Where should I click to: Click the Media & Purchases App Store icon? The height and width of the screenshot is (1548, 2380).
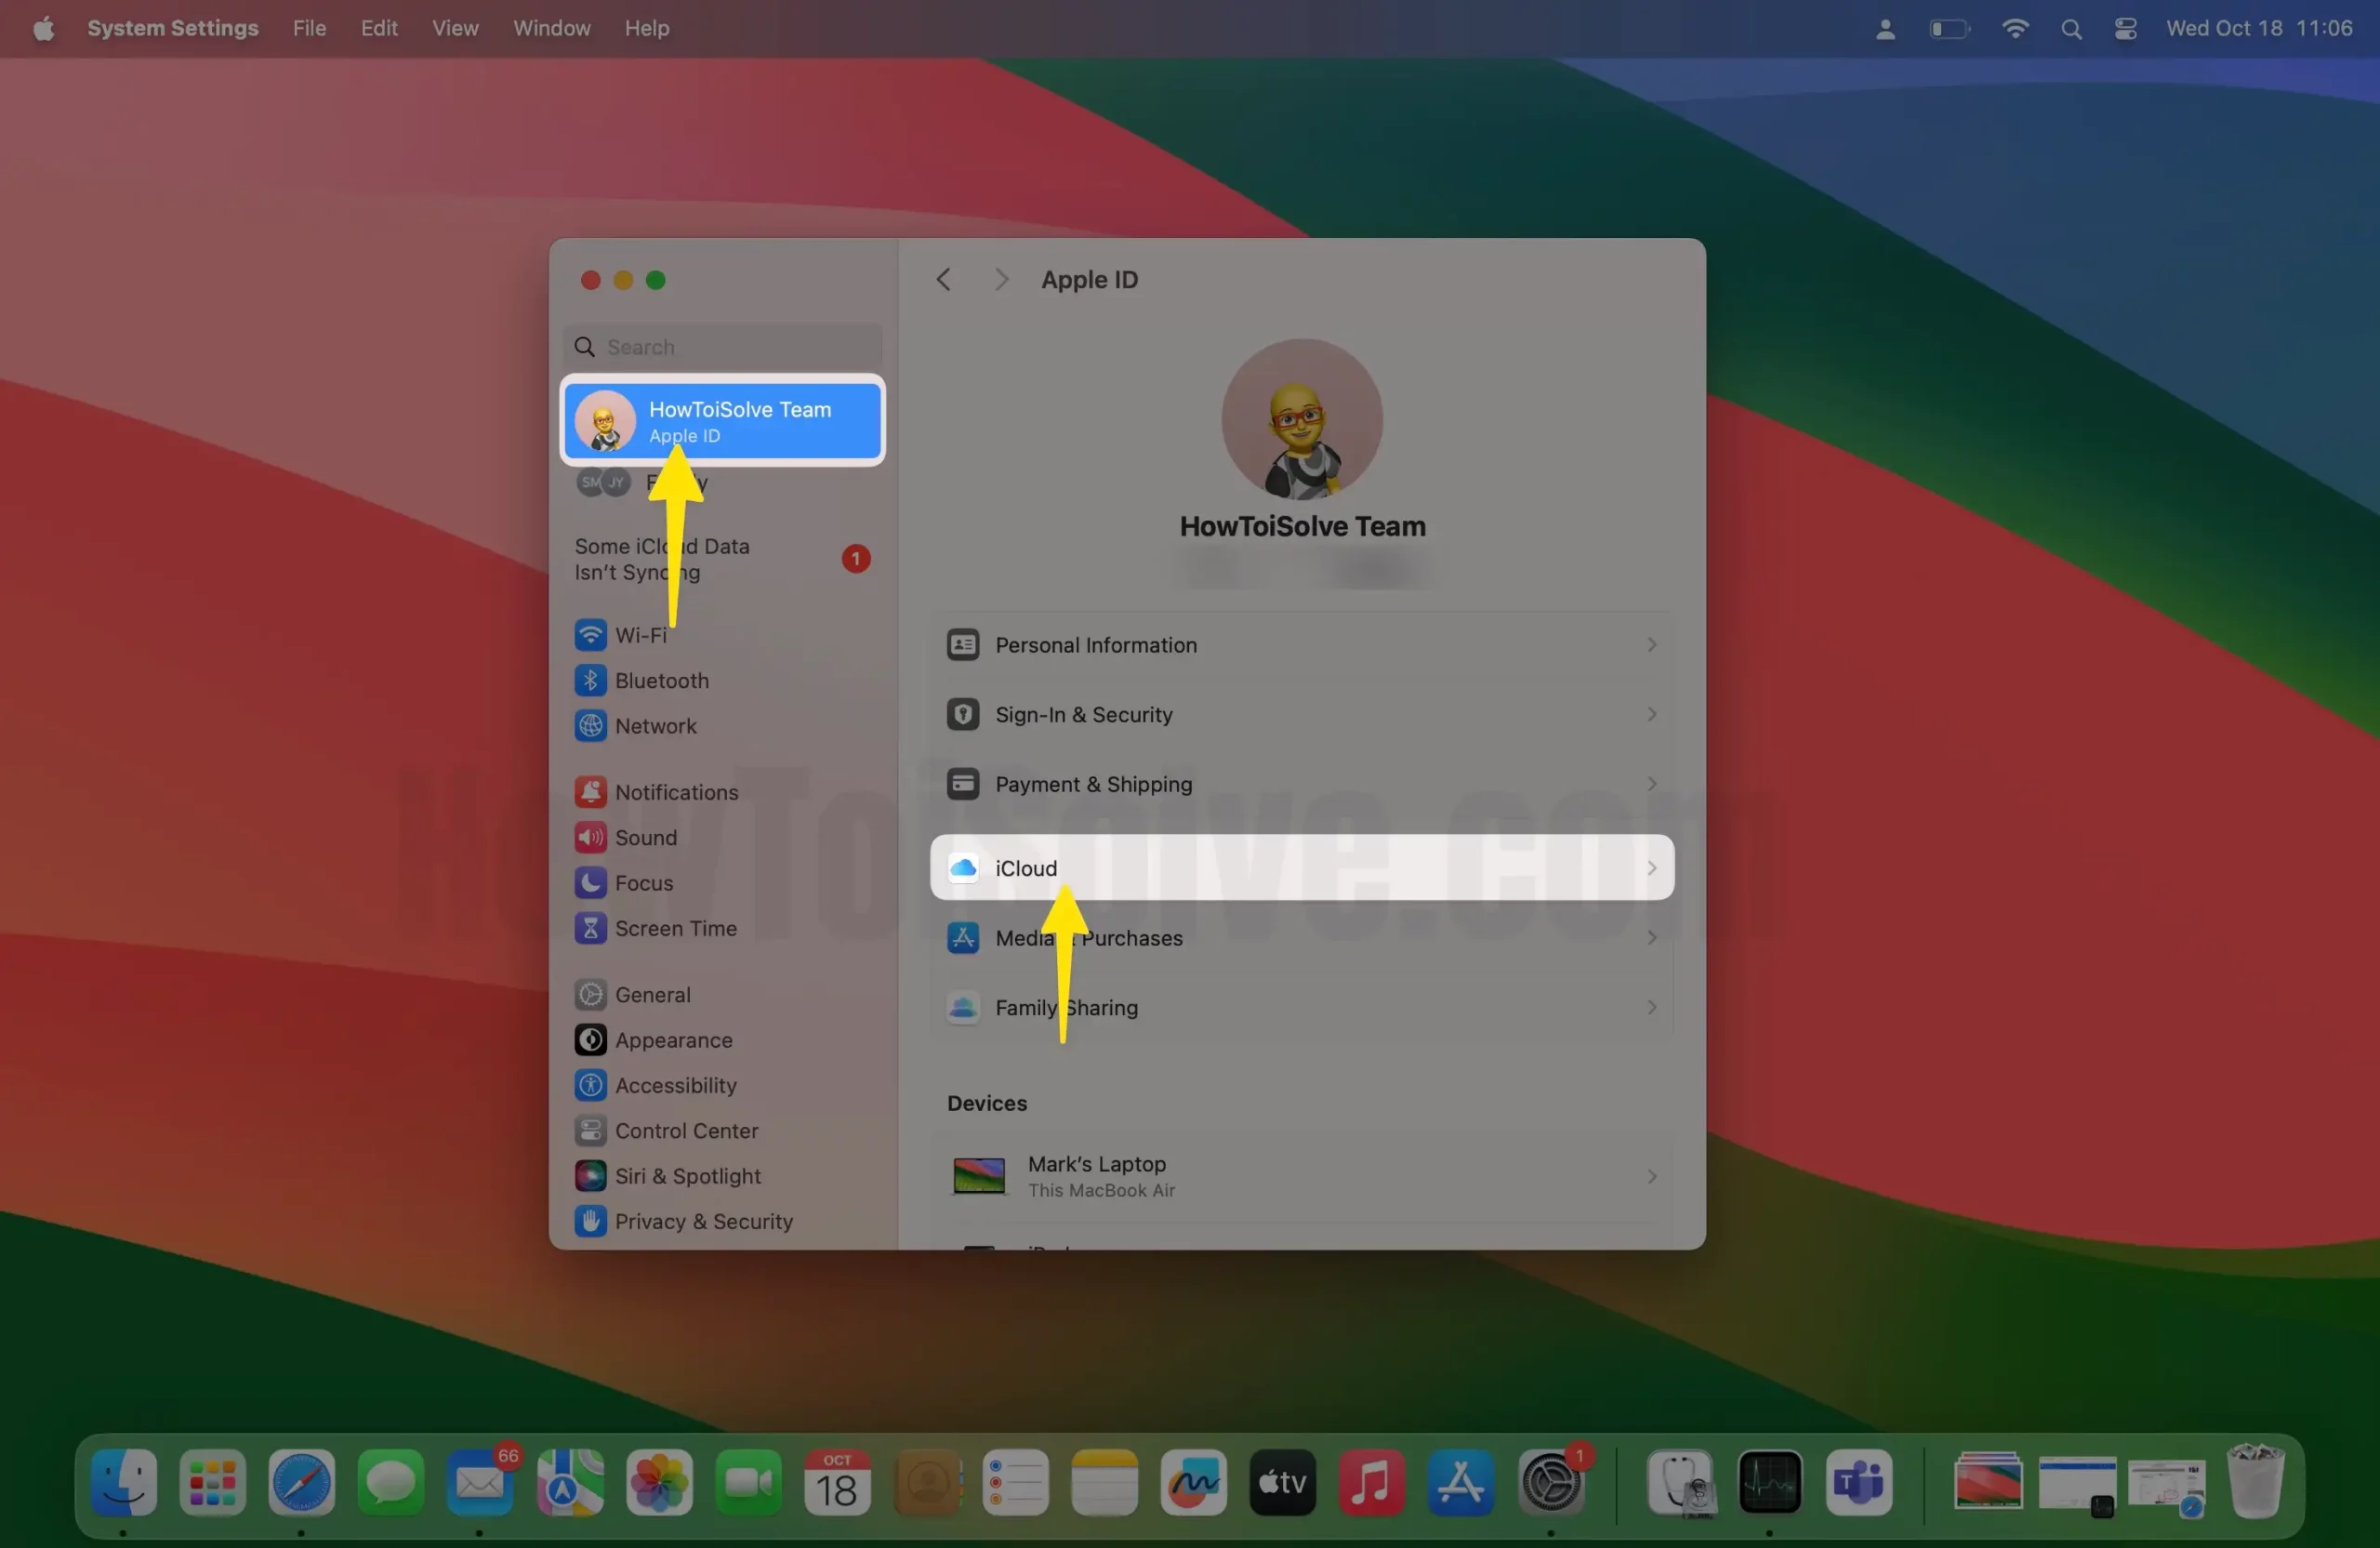[963, 938]
